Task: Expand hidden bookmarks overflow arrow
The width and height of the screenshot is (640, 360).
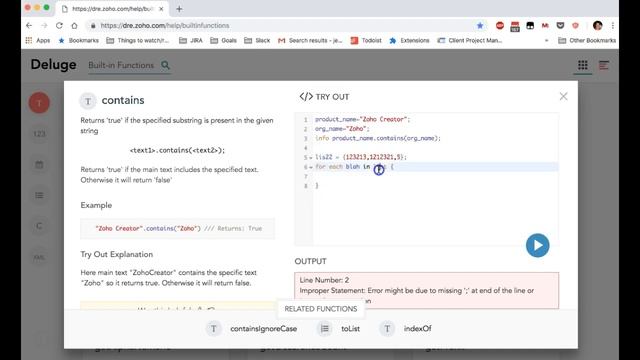Action: pyautogui.click(x=547, y=40)
